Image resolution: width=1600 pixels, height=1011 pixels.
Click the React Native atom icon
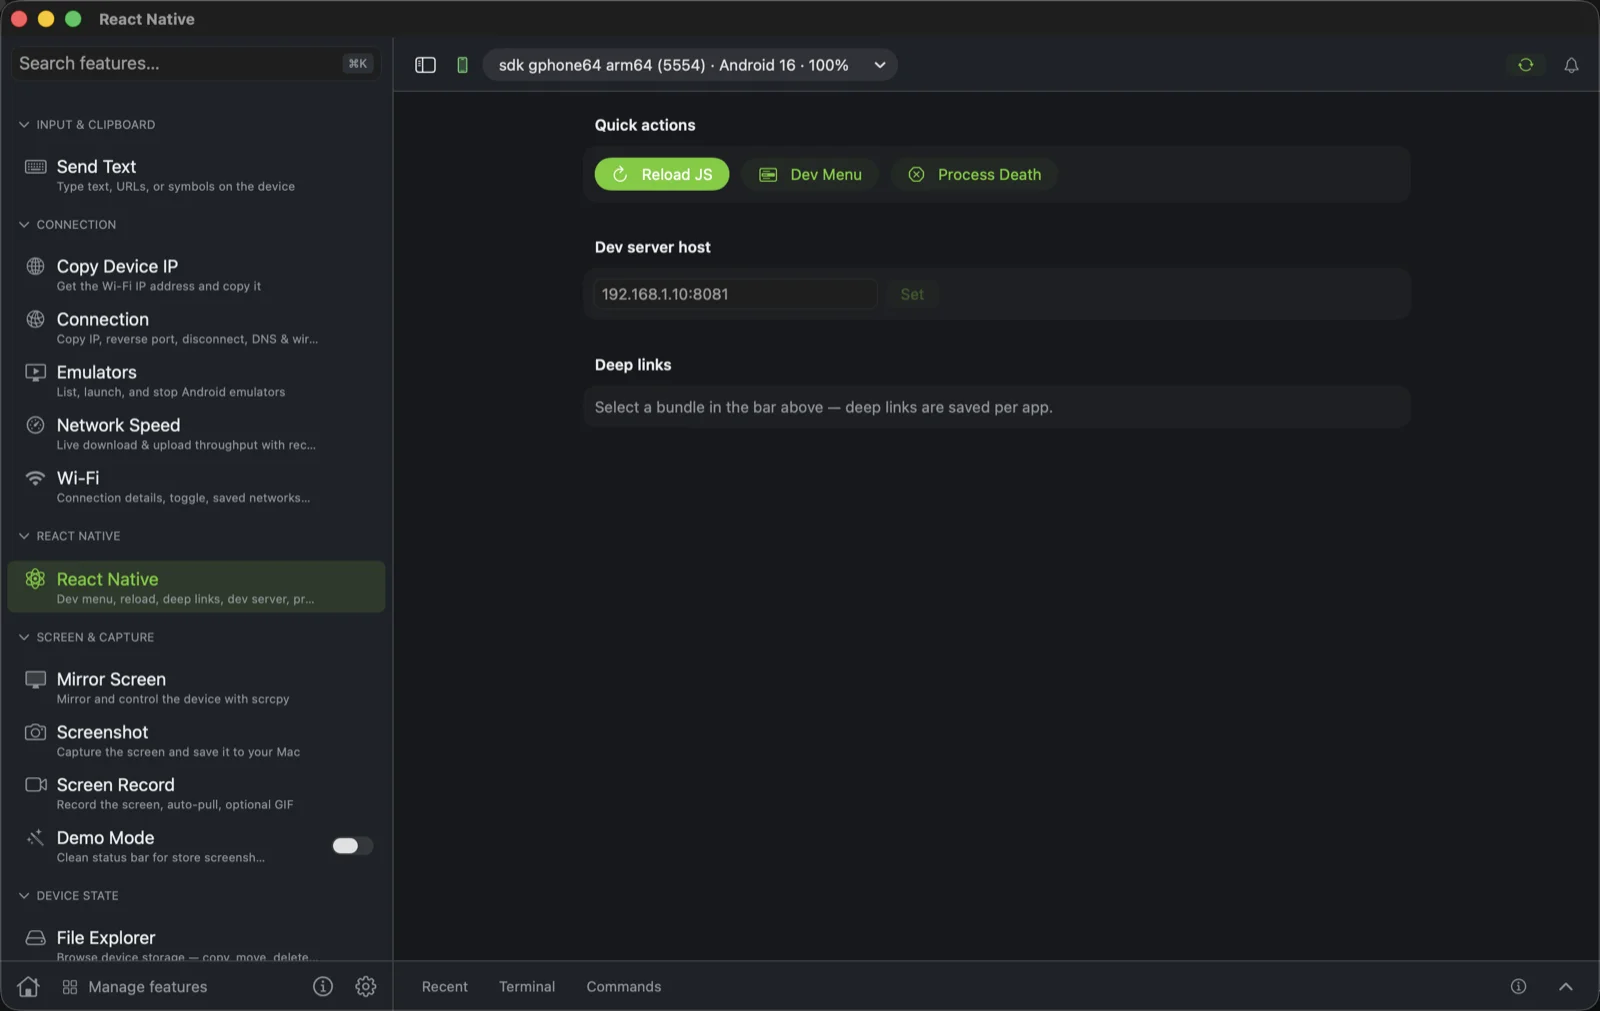(35, 579)
